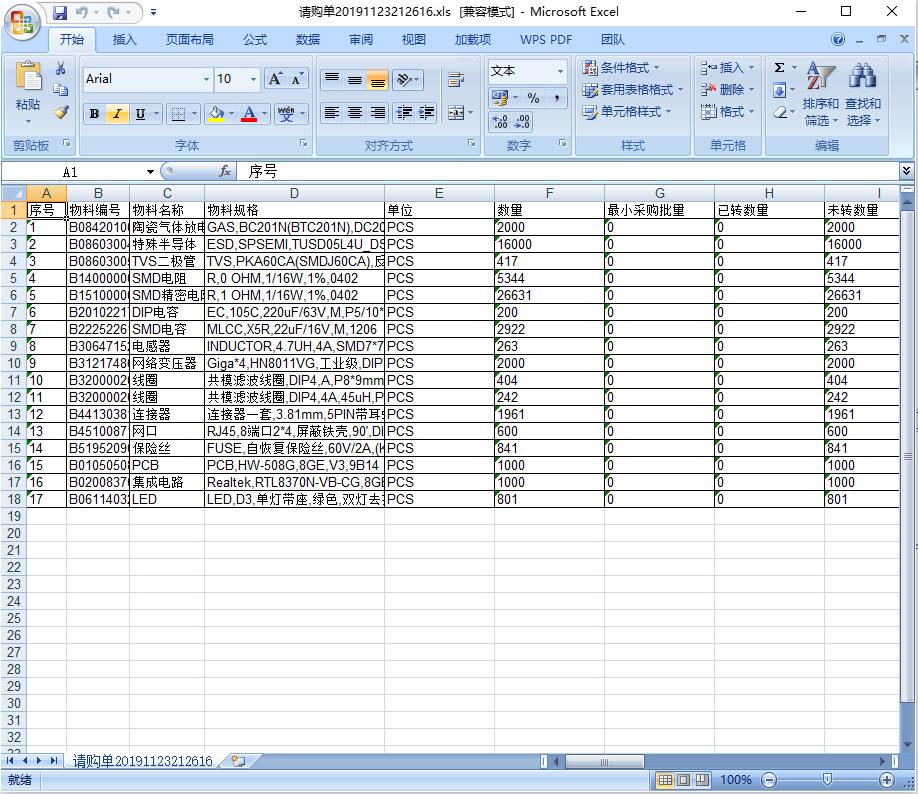The width and height of the screenshot is (918, 794).
Task: Click the Center align text icon
Action: click(355, 113)
